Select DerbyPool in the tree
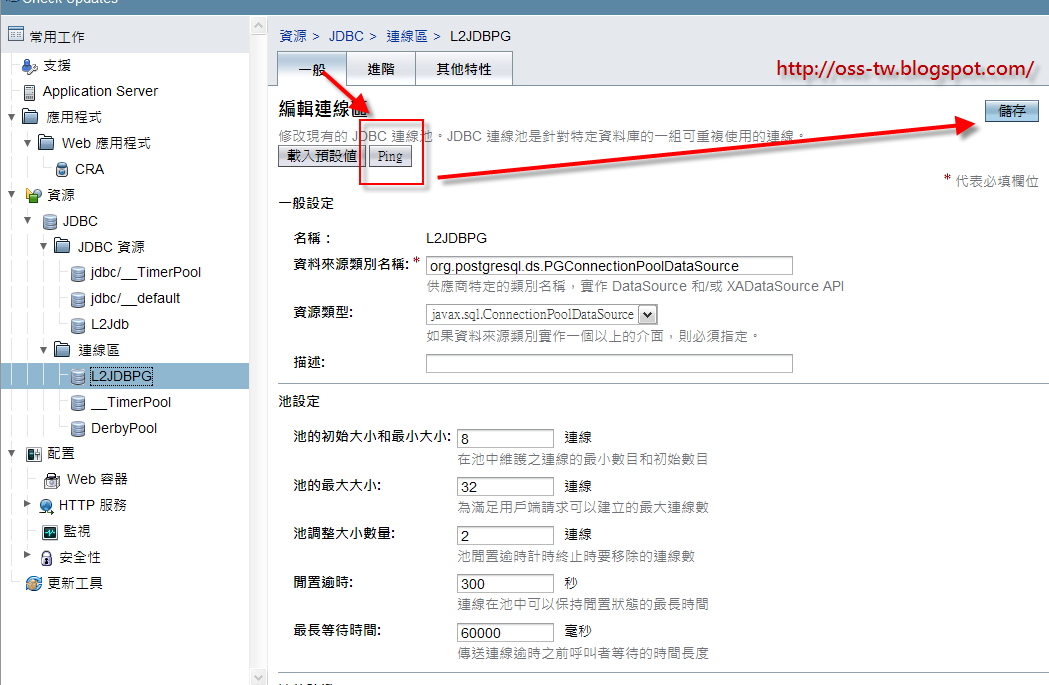The image size is (1049, 685). click(124, 429)
